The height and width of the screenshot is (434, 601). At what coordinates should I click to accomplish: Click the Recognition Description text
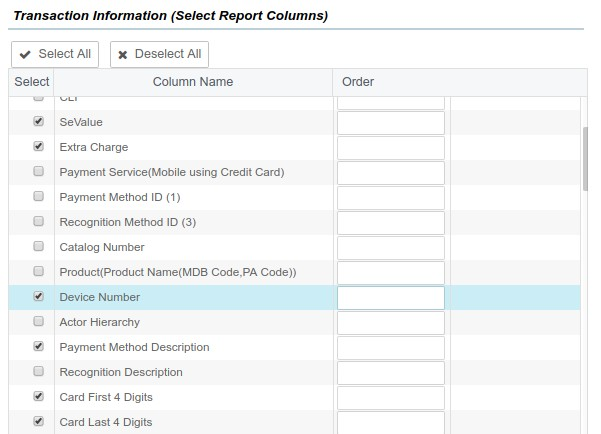pos(121,372)
